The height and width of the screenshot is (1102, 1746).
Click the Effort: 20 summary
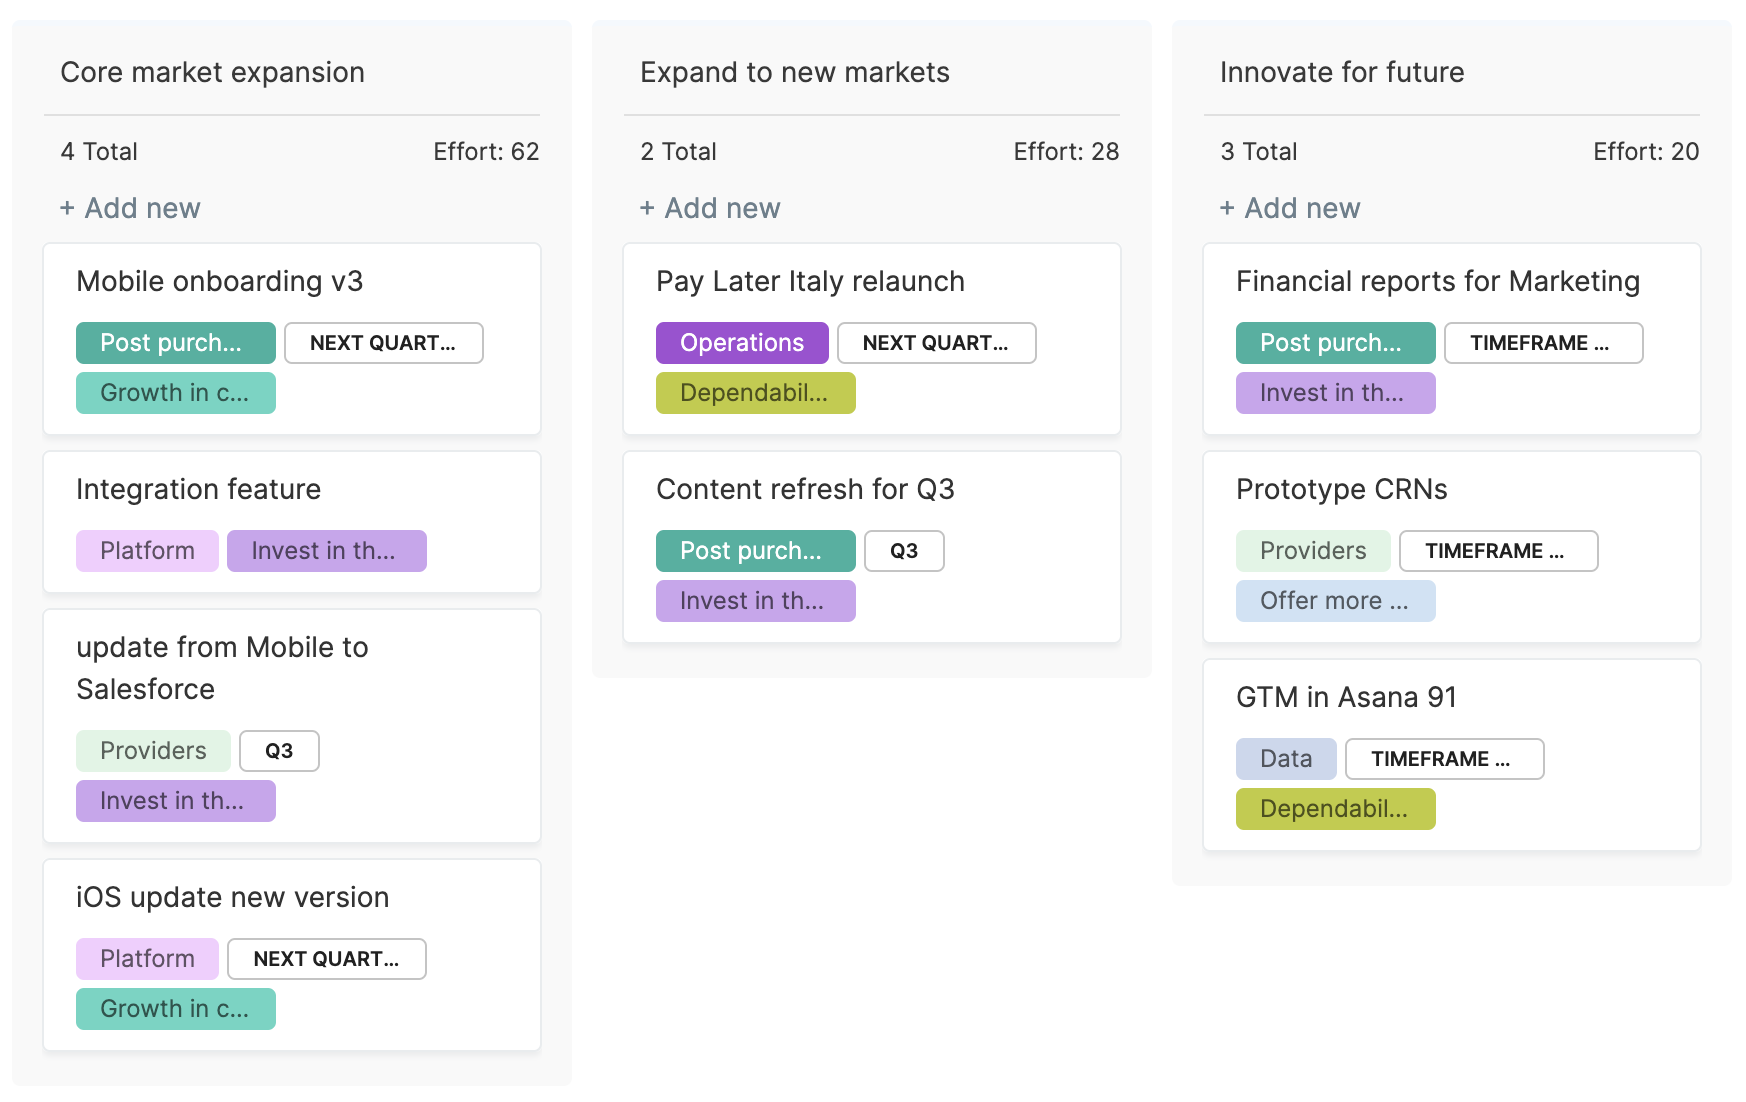coord(1646,152)
